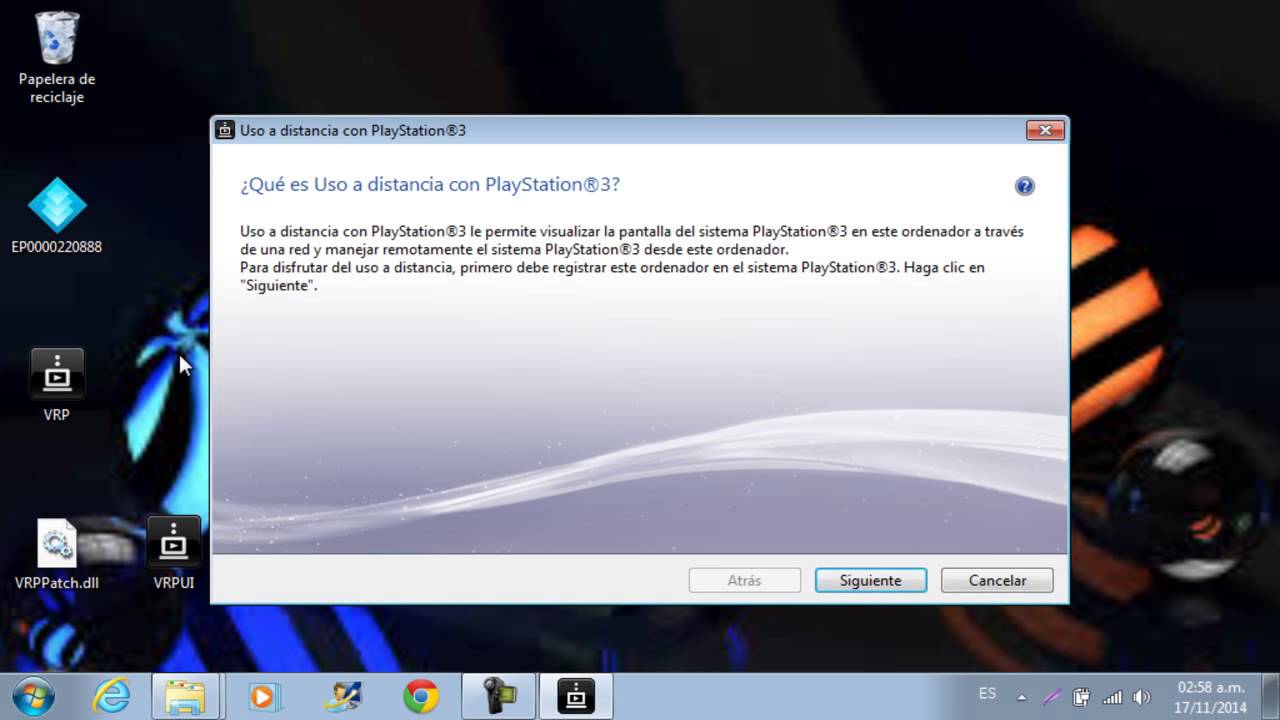The height and width of the screenshot is (720, 1280).
Task: Click the window title bar app icon
Action: 225,130
